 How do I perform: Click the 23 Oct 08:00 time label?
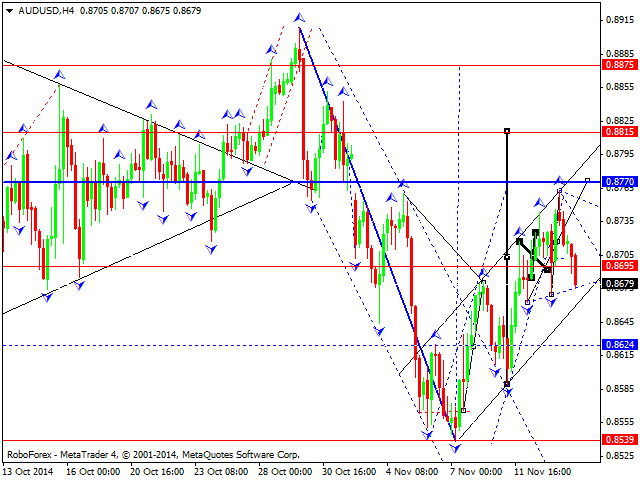tap(221, 472)
